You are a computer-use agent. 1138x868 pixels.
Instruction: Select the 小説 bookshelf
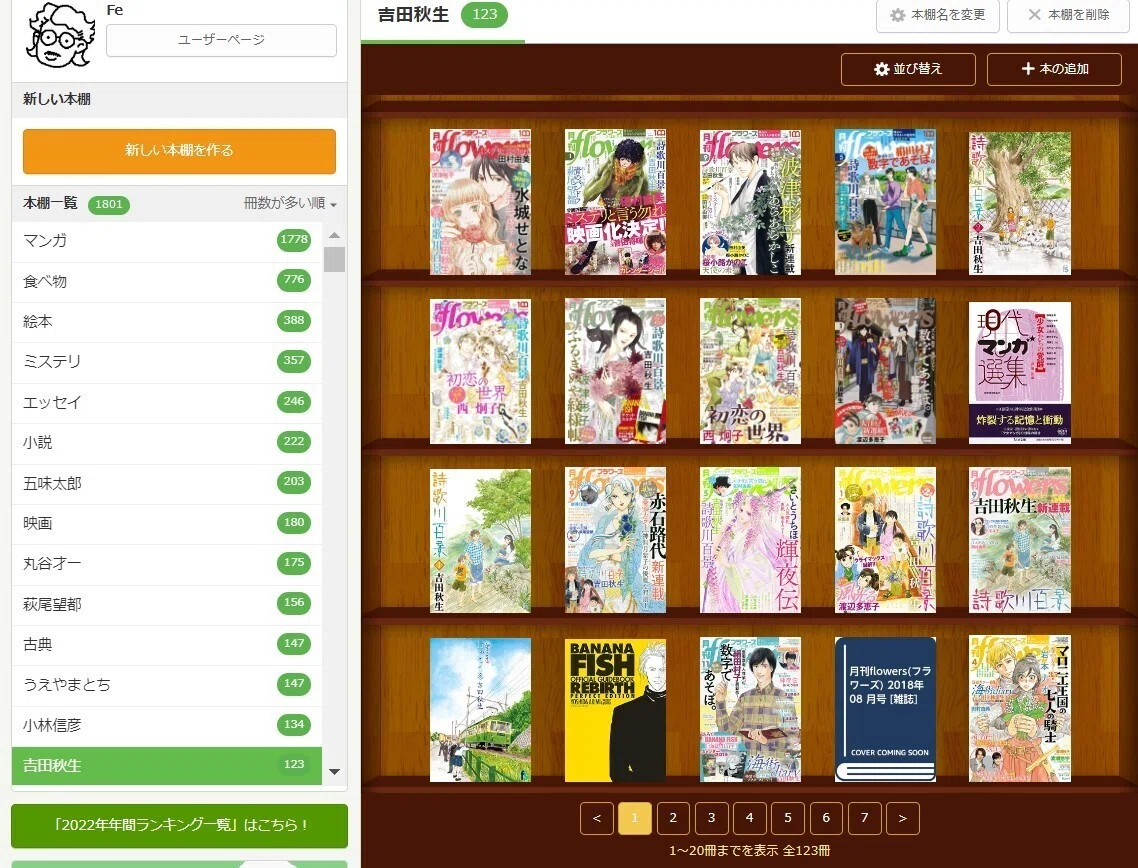[167, 443]
